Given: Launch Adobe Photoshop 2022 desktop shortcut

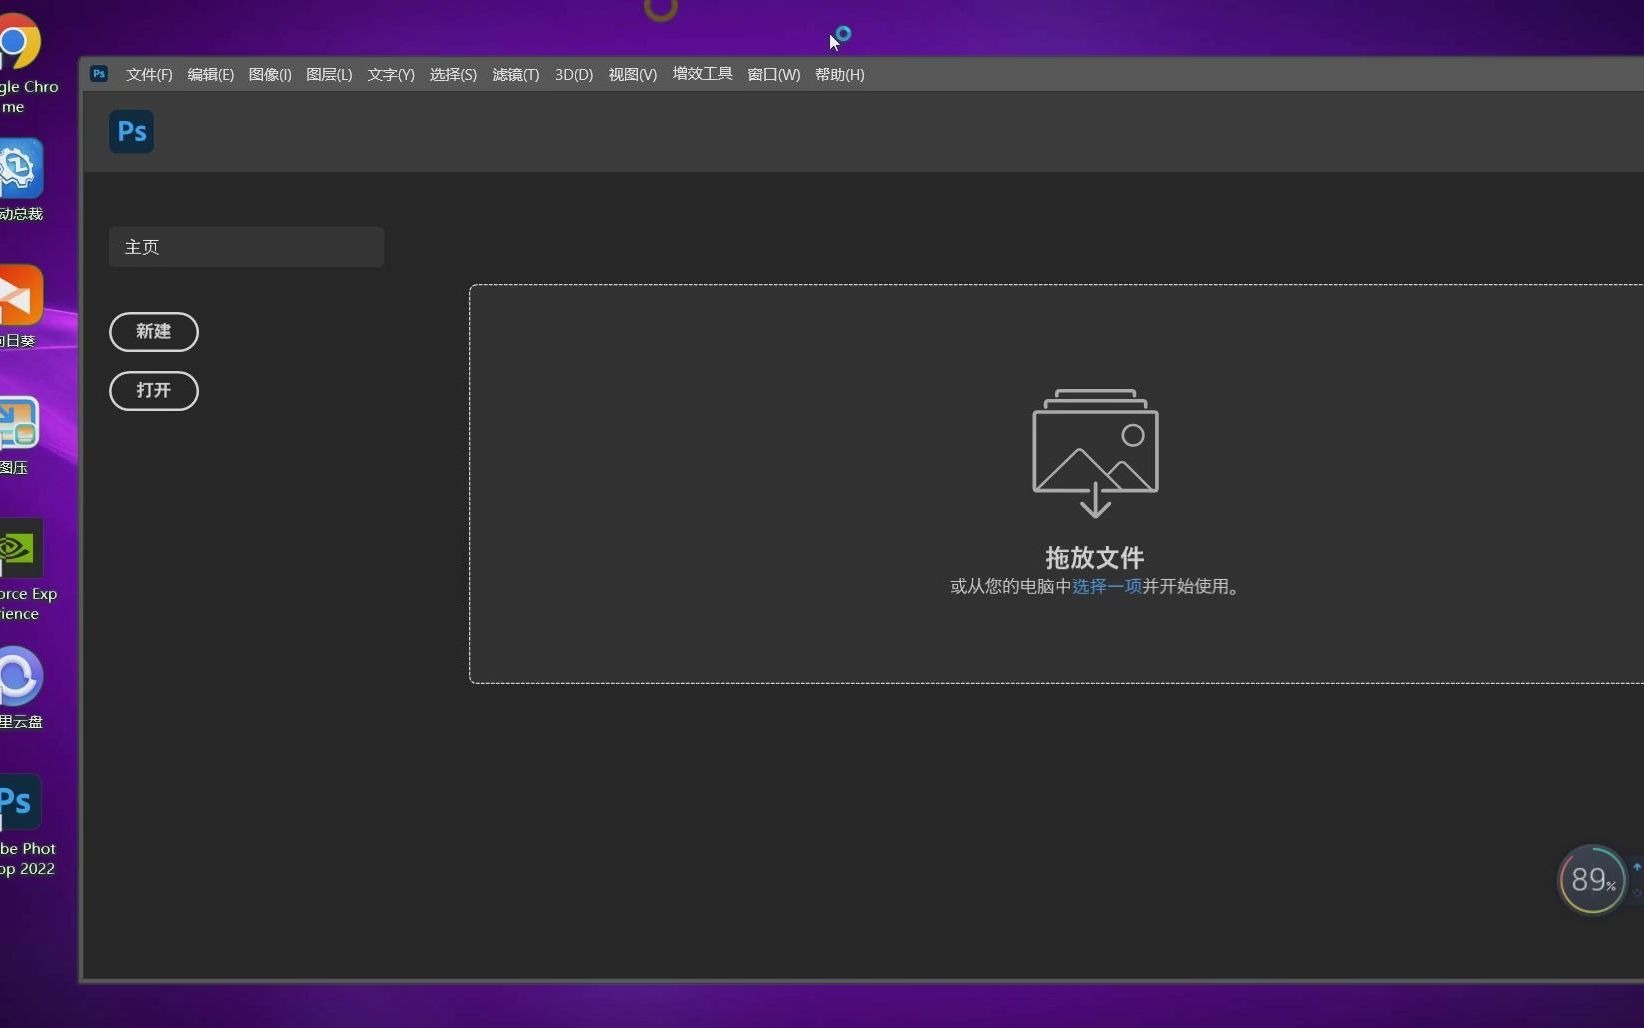Looking at the screenshot, I should (x=18, y=802).
